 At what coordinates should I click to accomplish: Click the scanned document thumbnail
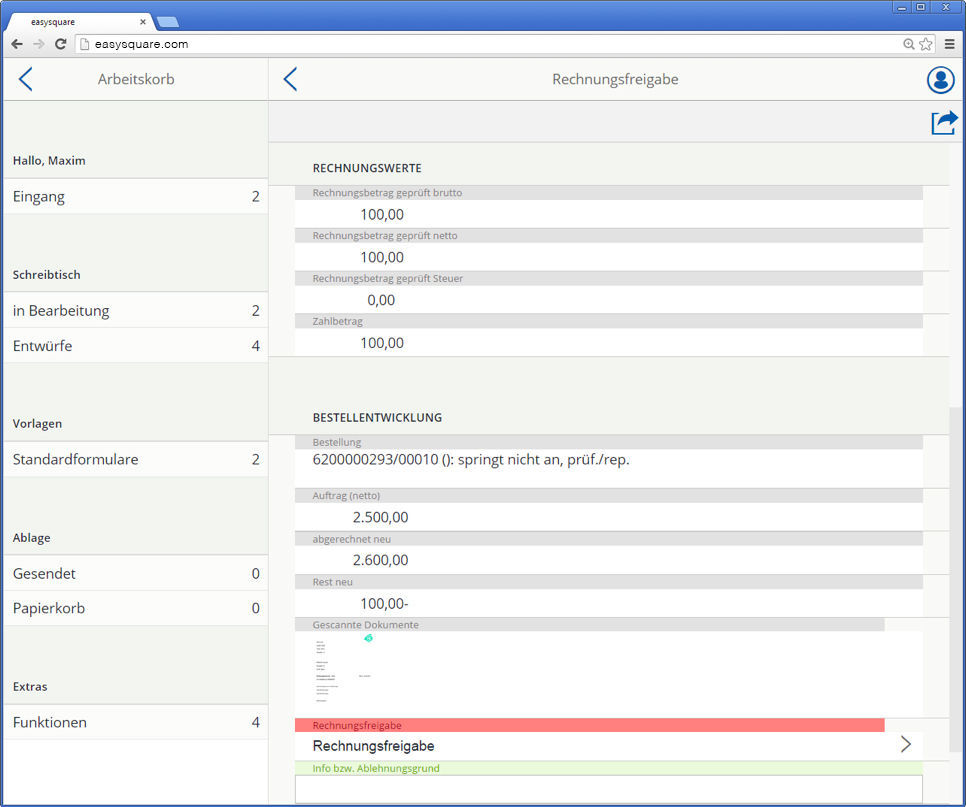click(x=340, y=671)
